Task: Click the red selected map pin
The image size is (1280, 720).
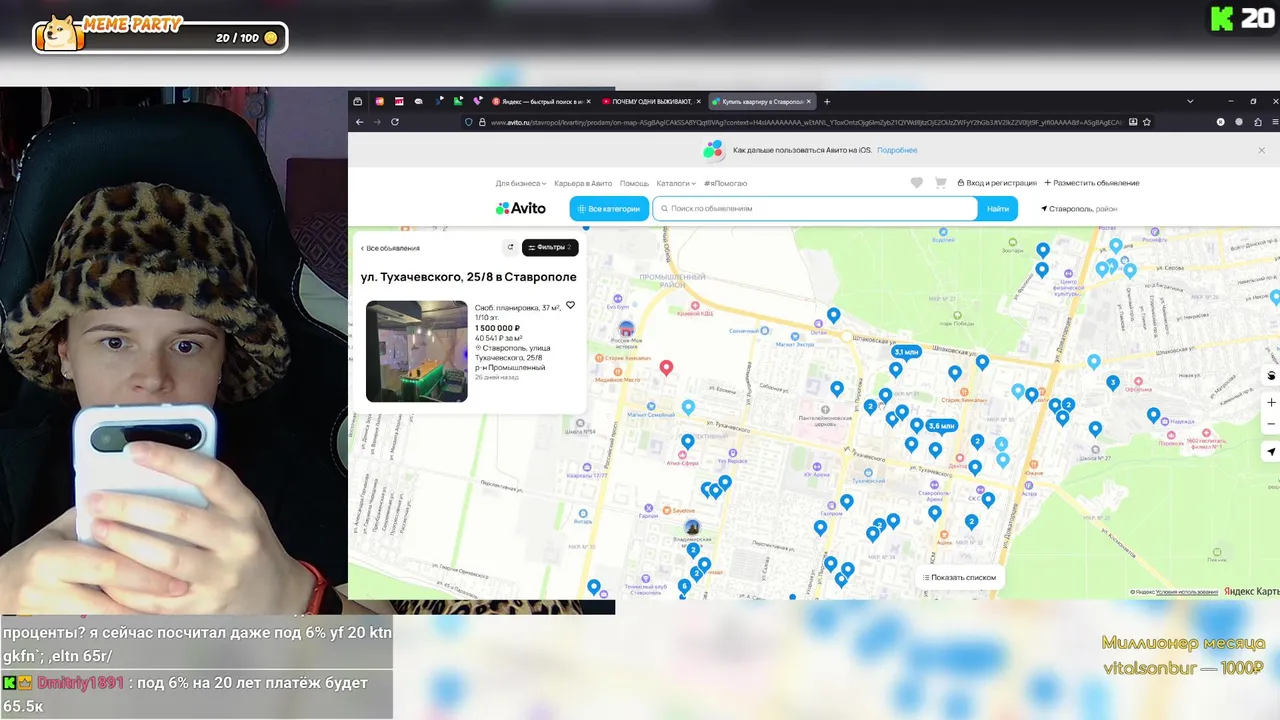Action: coord(666,368)
